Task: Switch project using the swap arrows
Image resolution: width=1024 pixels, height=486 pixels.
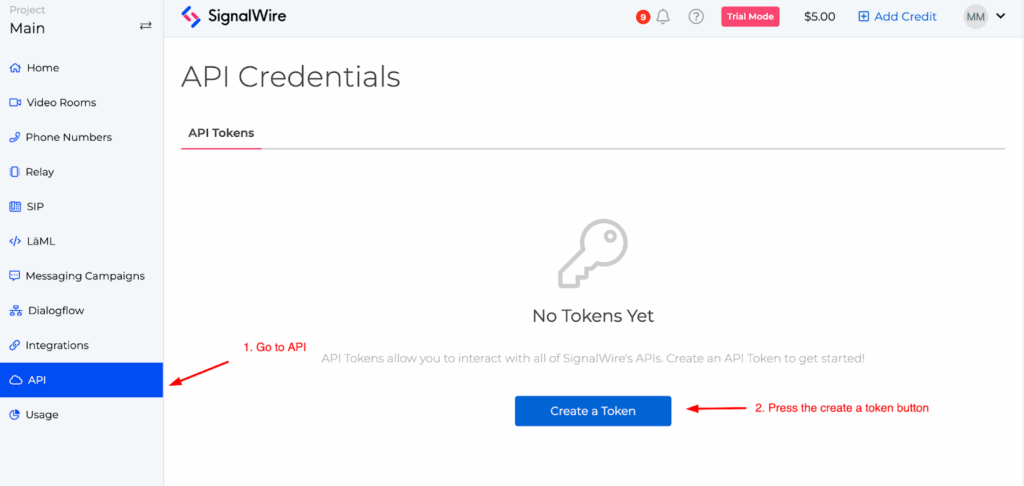Action: 146,26
